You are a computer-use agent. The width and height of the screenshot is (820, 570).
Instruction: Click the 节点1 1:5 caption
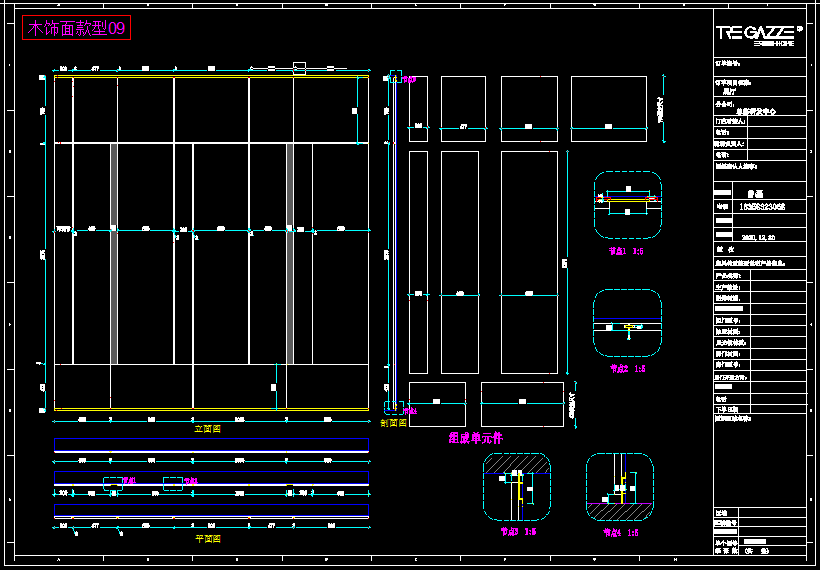[626, 252]
